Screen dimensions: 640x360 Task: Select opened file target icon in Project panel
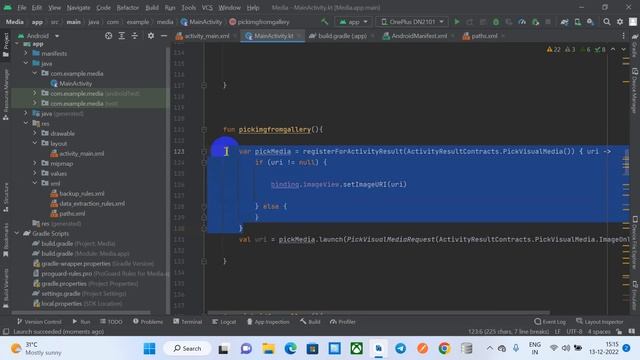[109, 36]
